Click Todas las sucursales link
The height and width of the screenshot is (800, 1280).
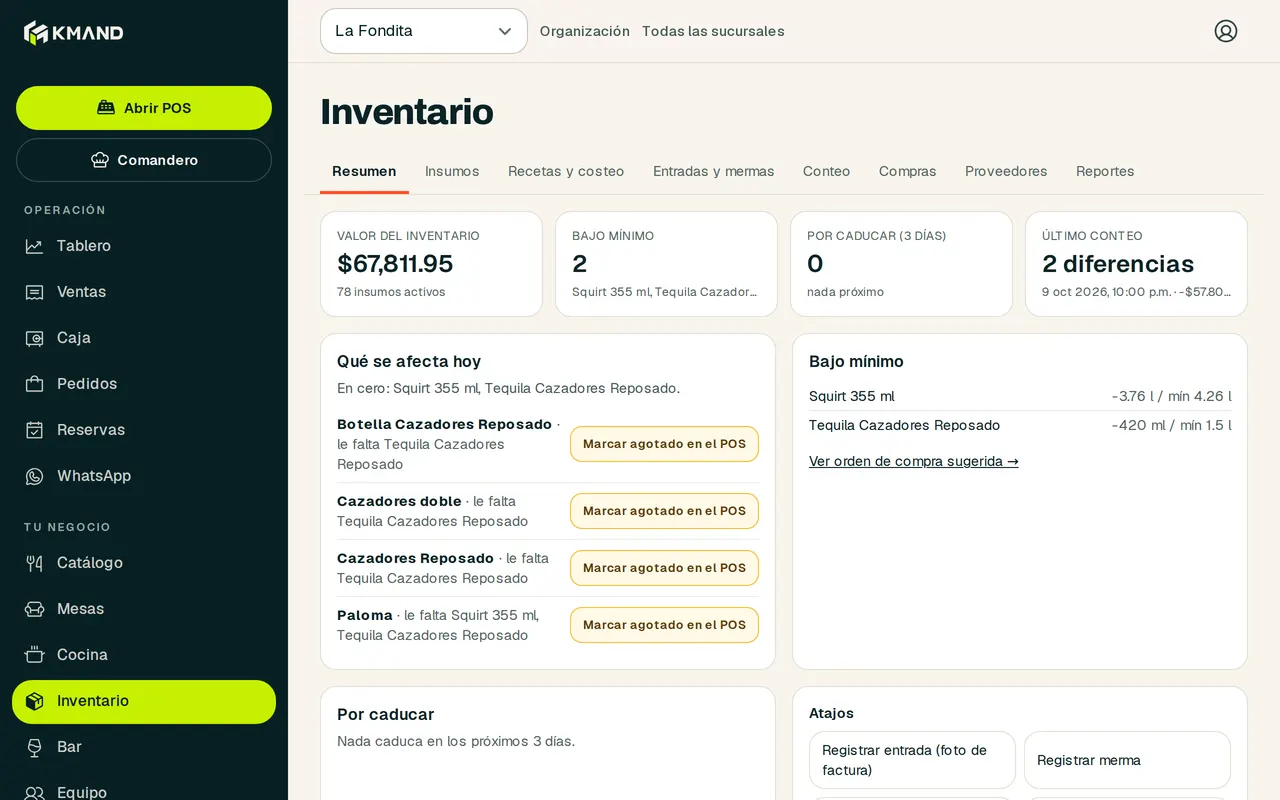tap(713, 31)
